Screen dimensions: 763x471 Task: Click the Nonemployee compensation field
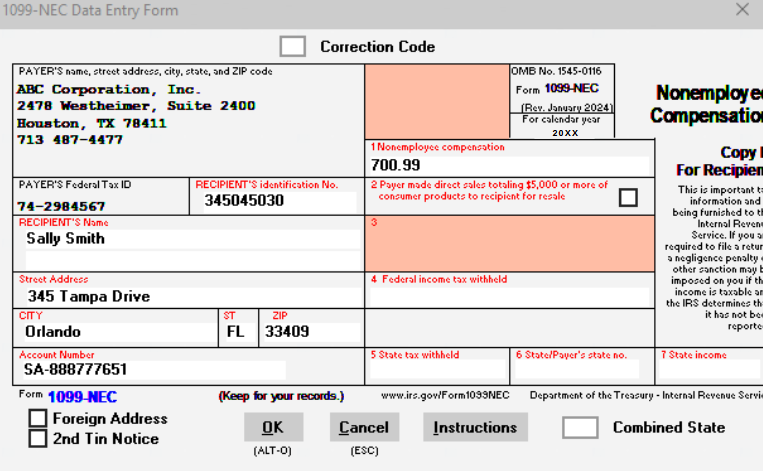coord(508,165)
